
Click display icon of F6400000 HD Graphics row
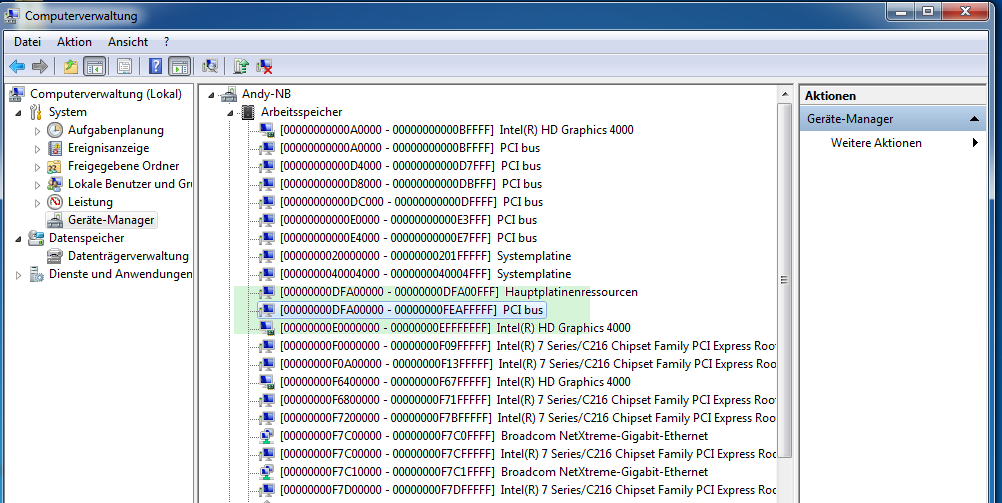pyautogui.click(x=266, y=382)
